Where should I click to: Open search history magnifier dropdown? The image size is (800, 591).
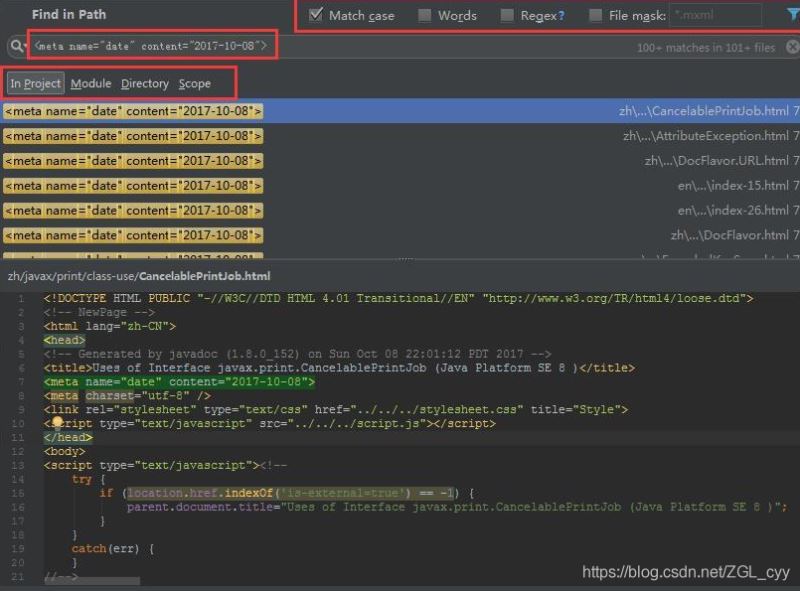tap(18, 46)
